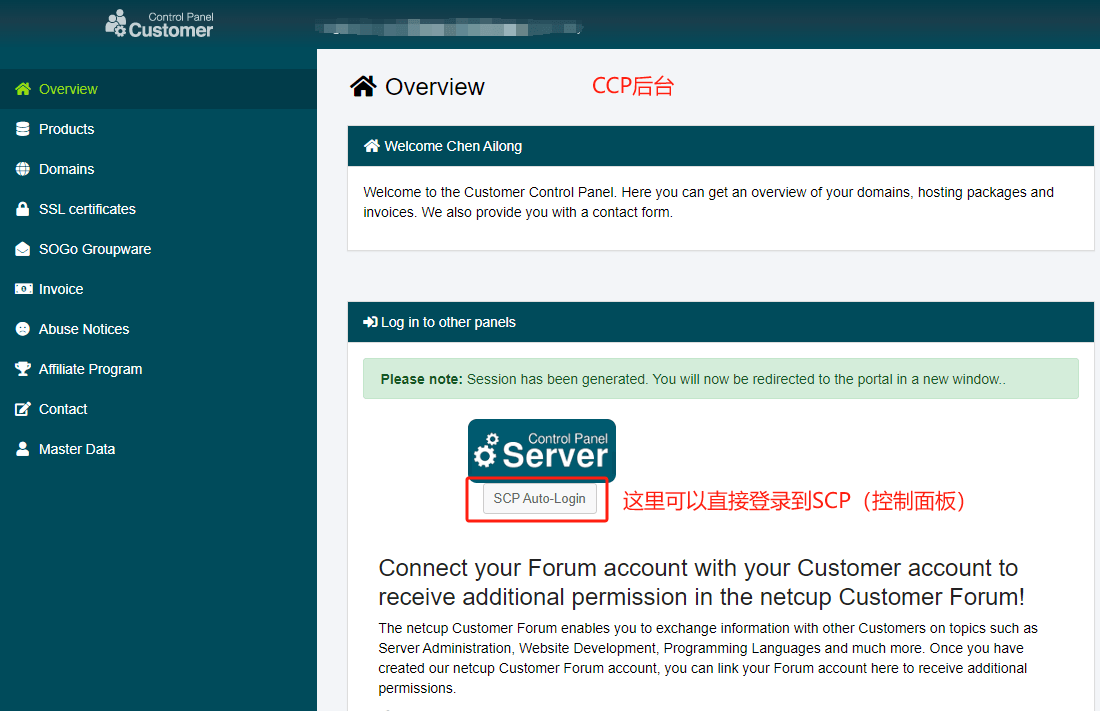This screenshot has width=1100, height=711.
Task: Click the Domains globe icon
Action: pos(23,169)
